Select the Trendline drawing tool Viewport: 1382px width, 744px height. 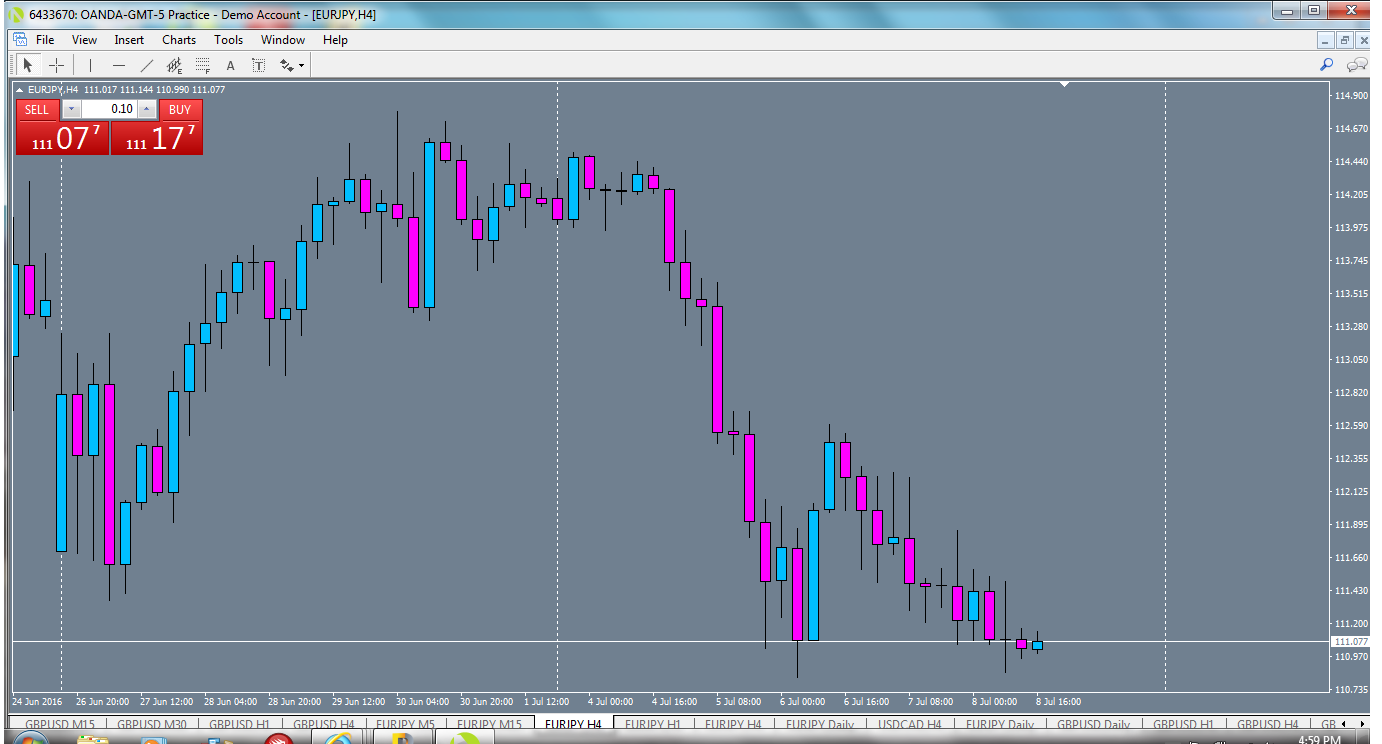[x=145, y=65]
